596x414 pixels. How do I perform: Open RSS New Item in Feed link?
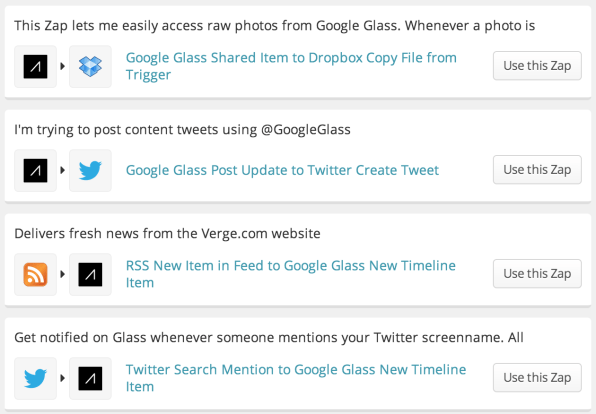coord(291,274)
